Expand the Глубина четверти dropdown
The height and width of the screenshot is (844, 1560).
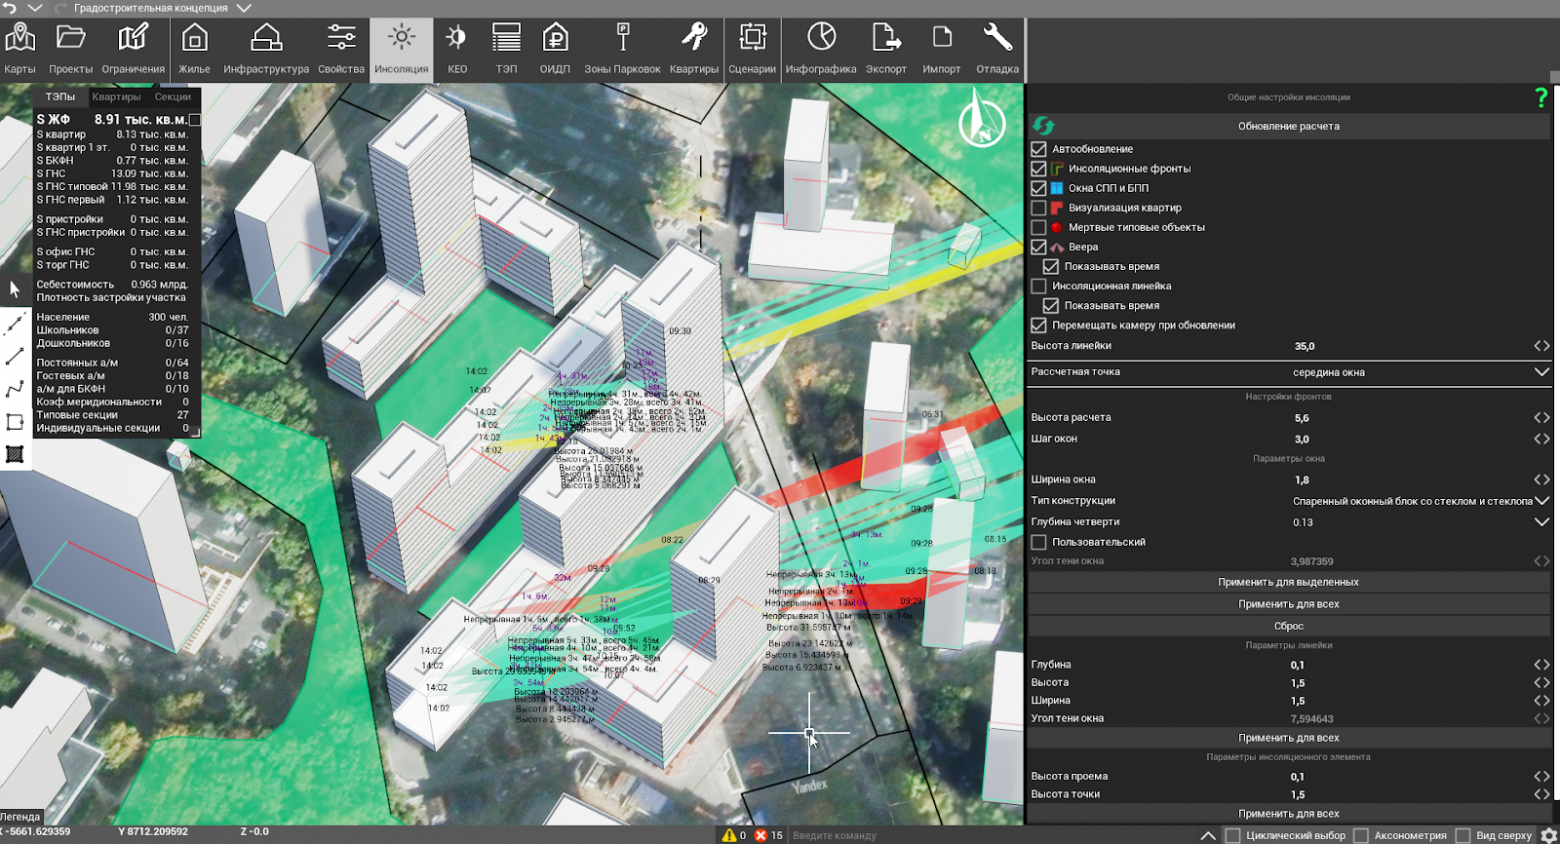(x=1541, y=522)
